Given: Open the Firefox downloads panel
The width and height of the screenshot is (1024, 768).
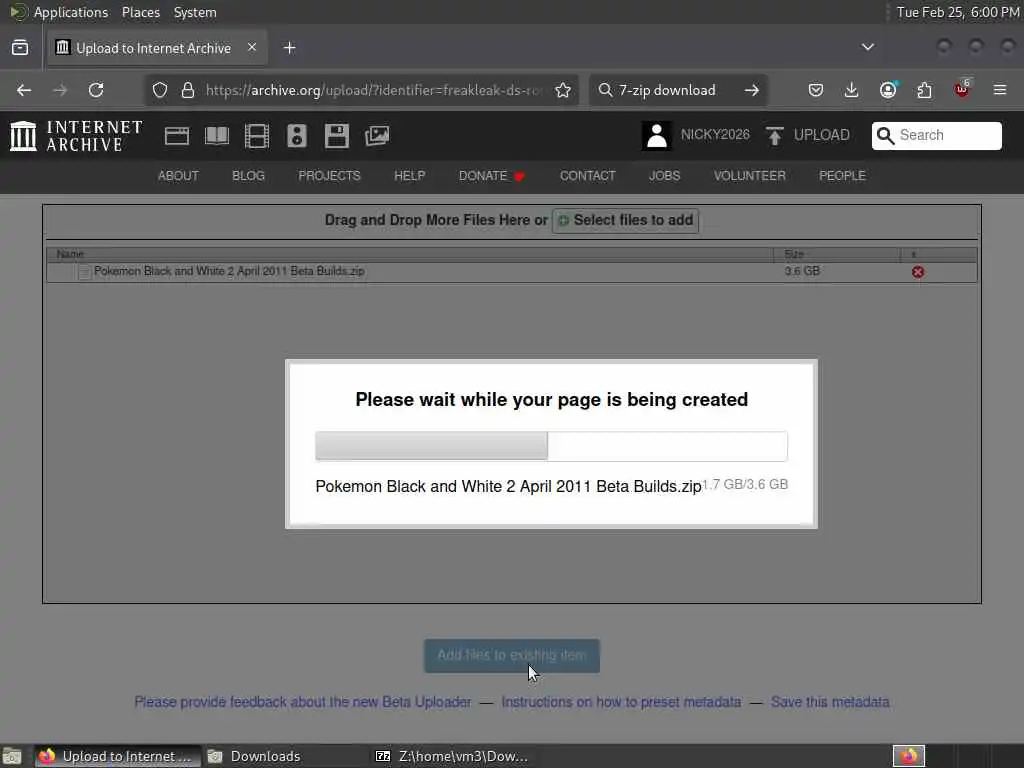Looking at the screenshot, I should [852, 90].
